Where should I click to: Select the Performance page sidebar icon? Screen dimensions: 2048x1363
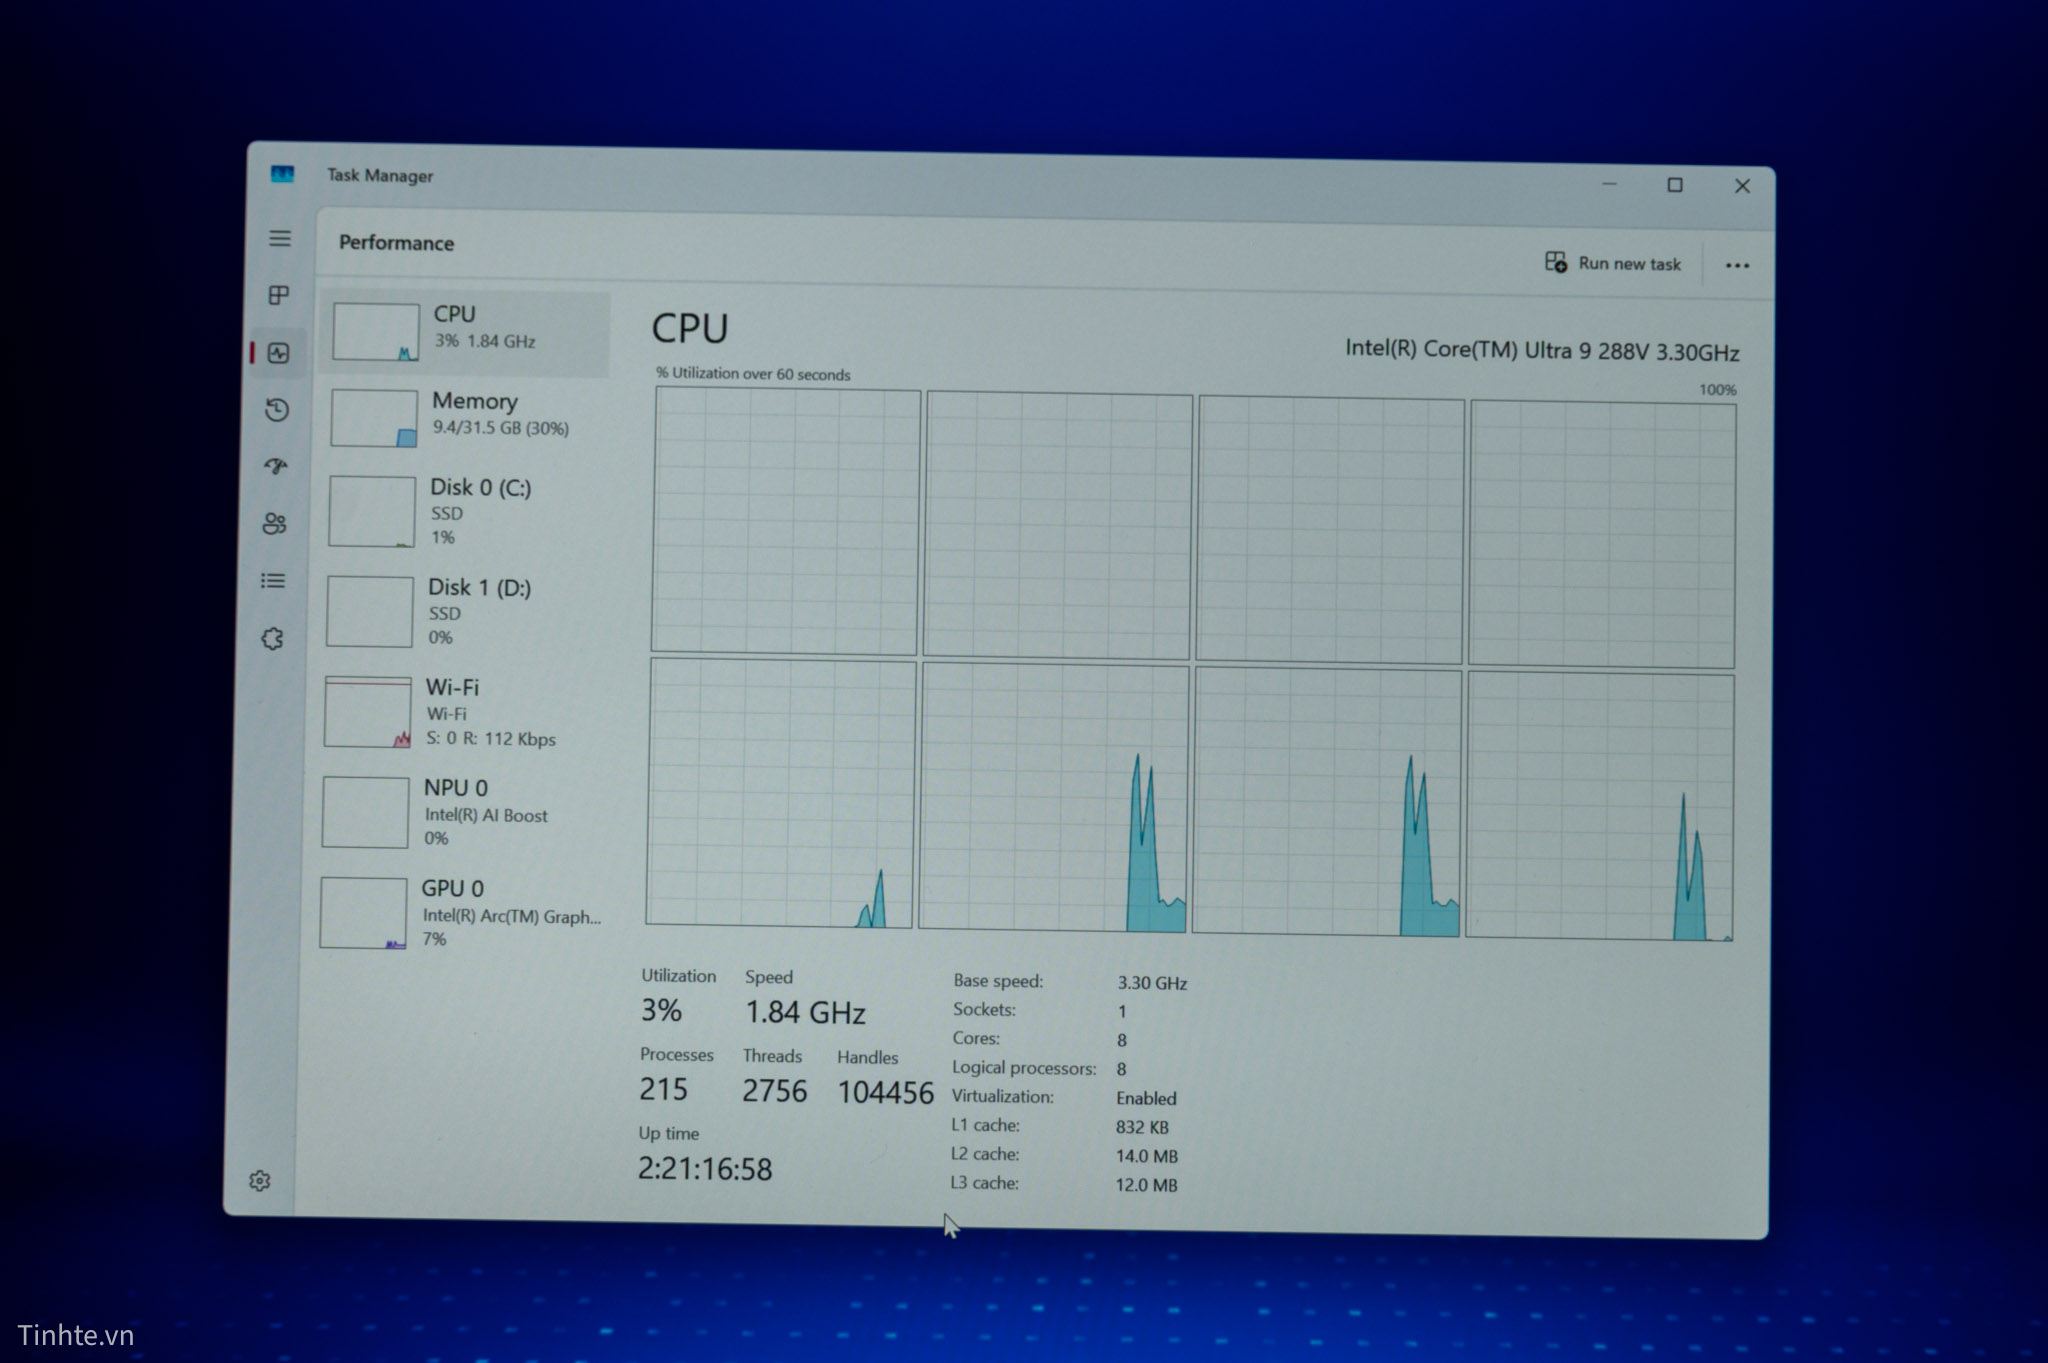click(x=278, y=353)
